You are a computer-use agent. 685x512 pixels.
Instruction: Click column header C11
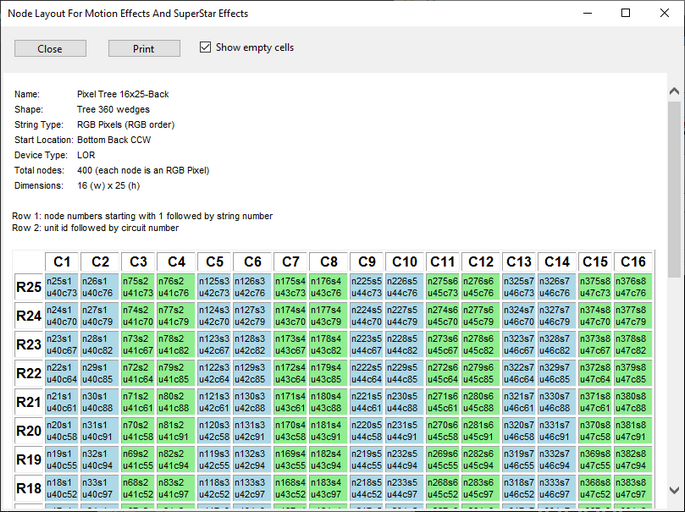point(443,262)
